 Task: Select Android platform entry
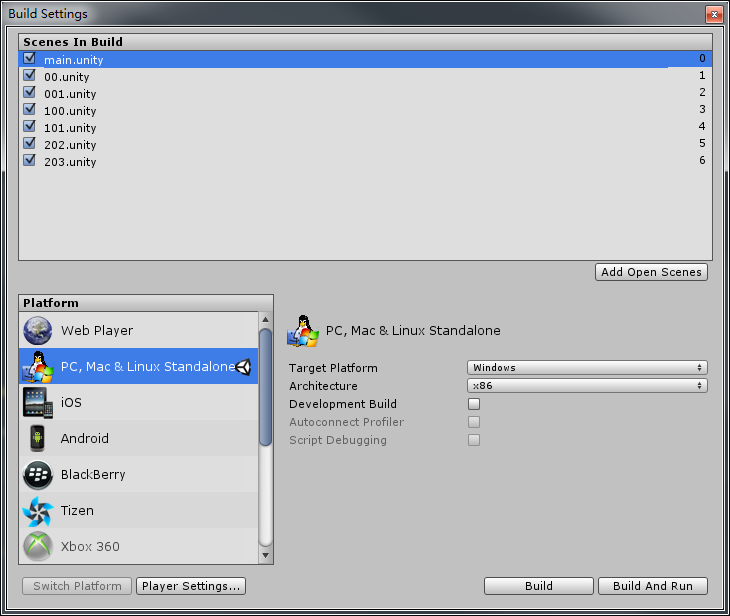coord(139,438)
